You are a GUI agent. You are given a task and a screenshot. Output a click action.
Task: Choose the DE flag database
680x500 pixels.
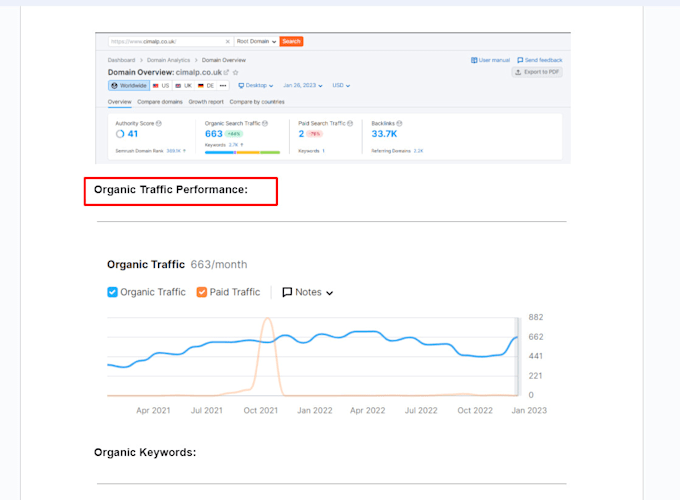[206, 85]
